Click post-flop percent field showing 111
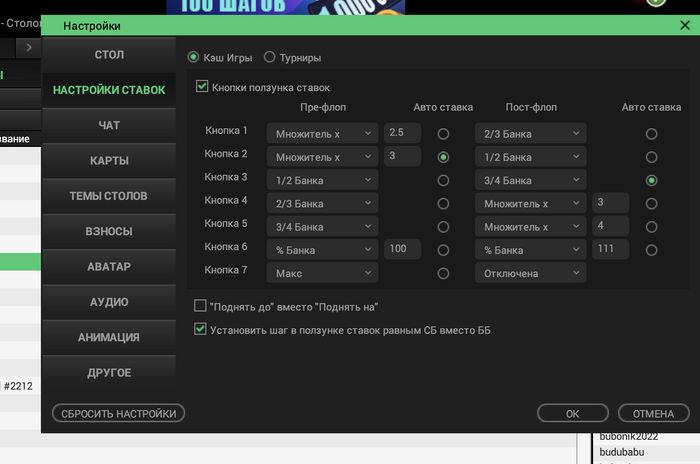The height and width of the screenshot is (464, 700). (x=610, y=249)
